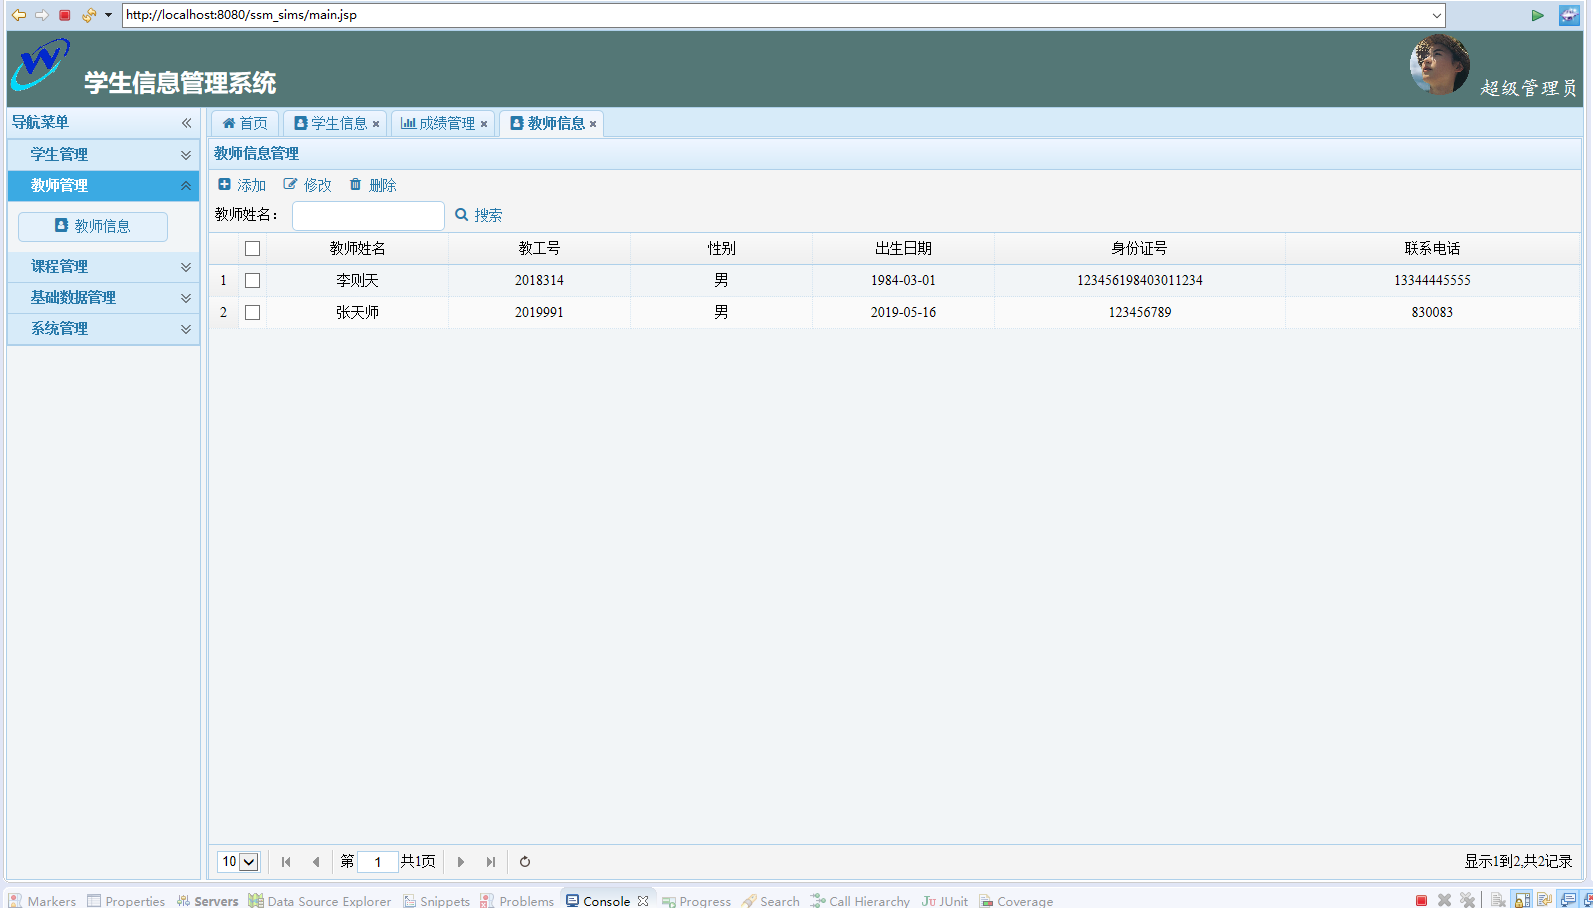Jump to last page in pagination
Image resolution: width=1593 pixels, height=908 pixels.
(x=490, y=862)
